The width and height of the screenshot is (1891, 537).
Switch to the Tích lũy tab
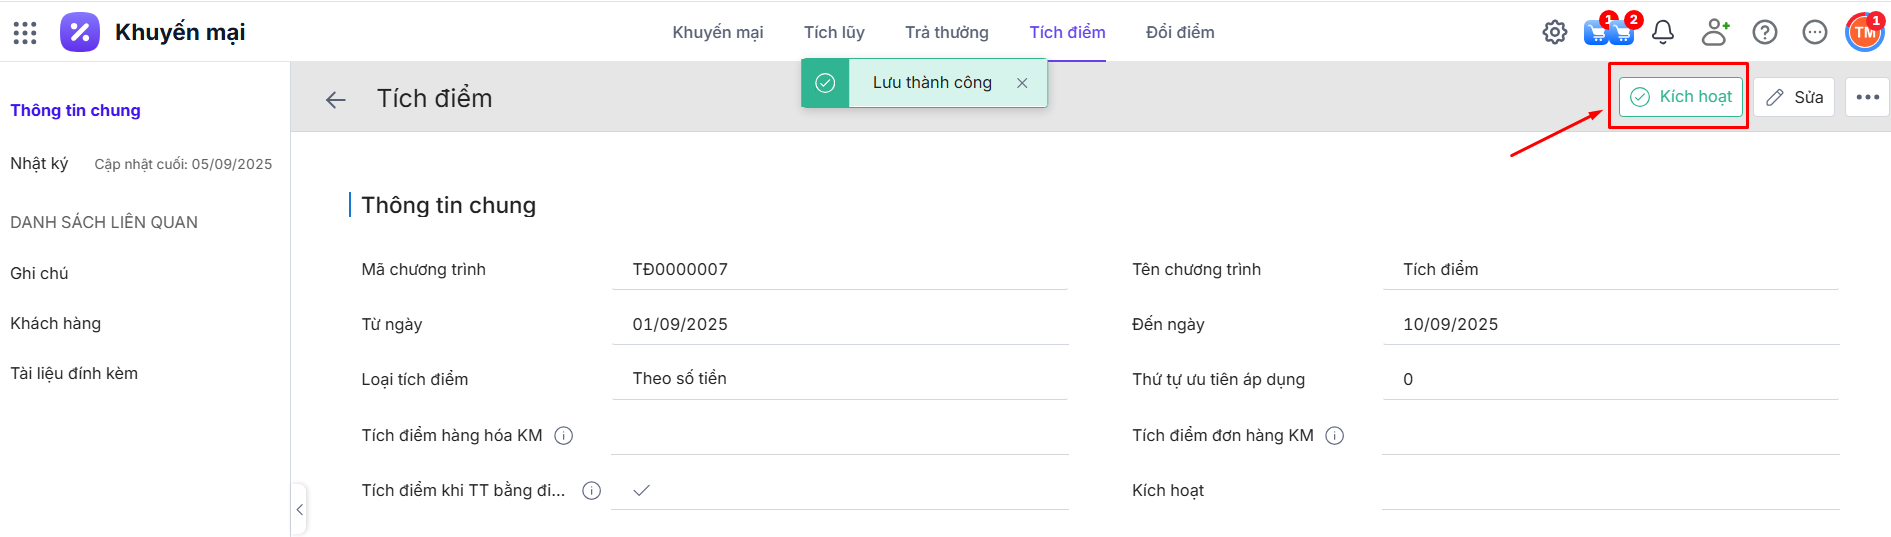coord(834,33)
